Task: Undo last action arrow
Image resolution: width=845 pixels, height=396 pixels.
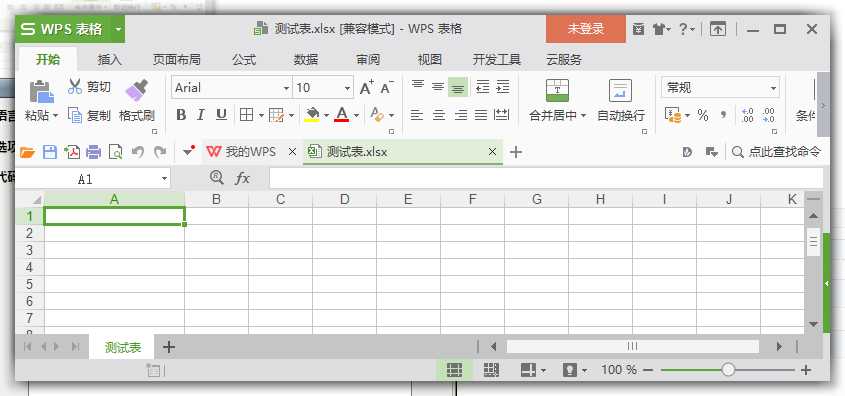Action: 138,152
